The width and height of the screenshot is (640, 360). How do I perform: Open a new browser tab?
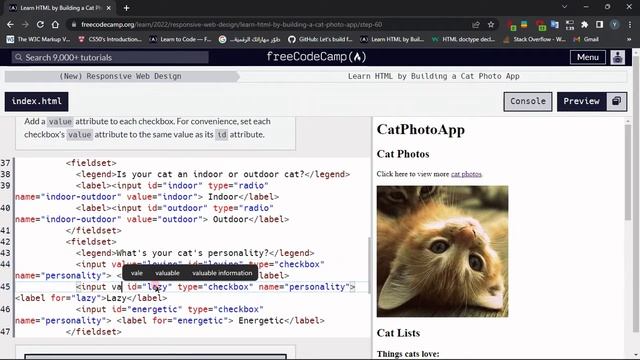[126, 8]
